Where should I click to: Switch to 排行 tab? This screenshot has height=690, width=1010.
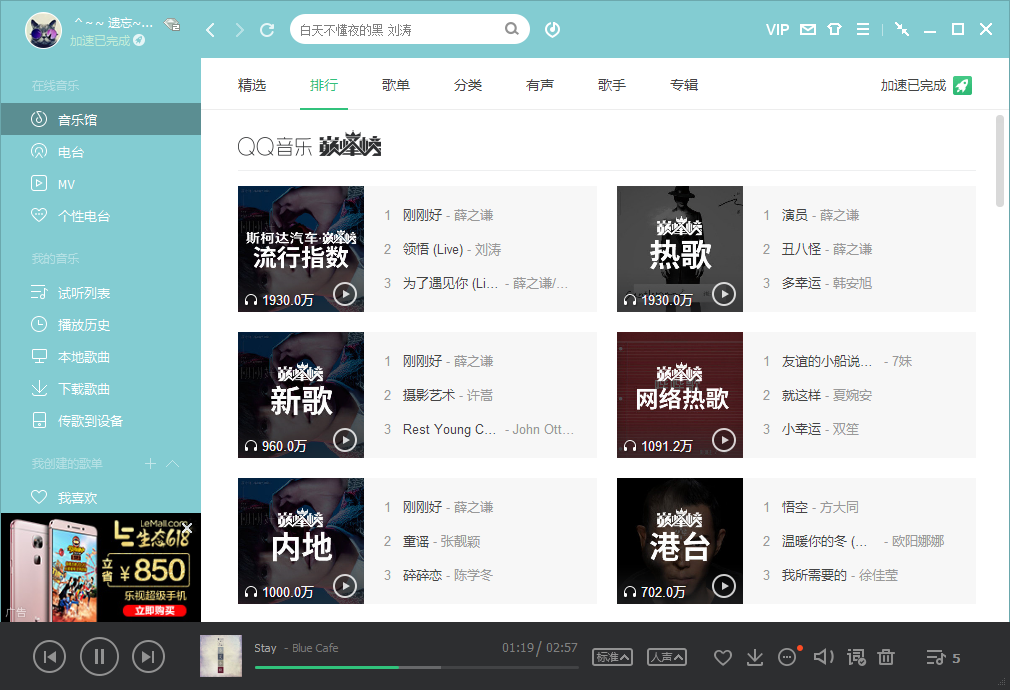pyautogui.click(x=324, y=85)
